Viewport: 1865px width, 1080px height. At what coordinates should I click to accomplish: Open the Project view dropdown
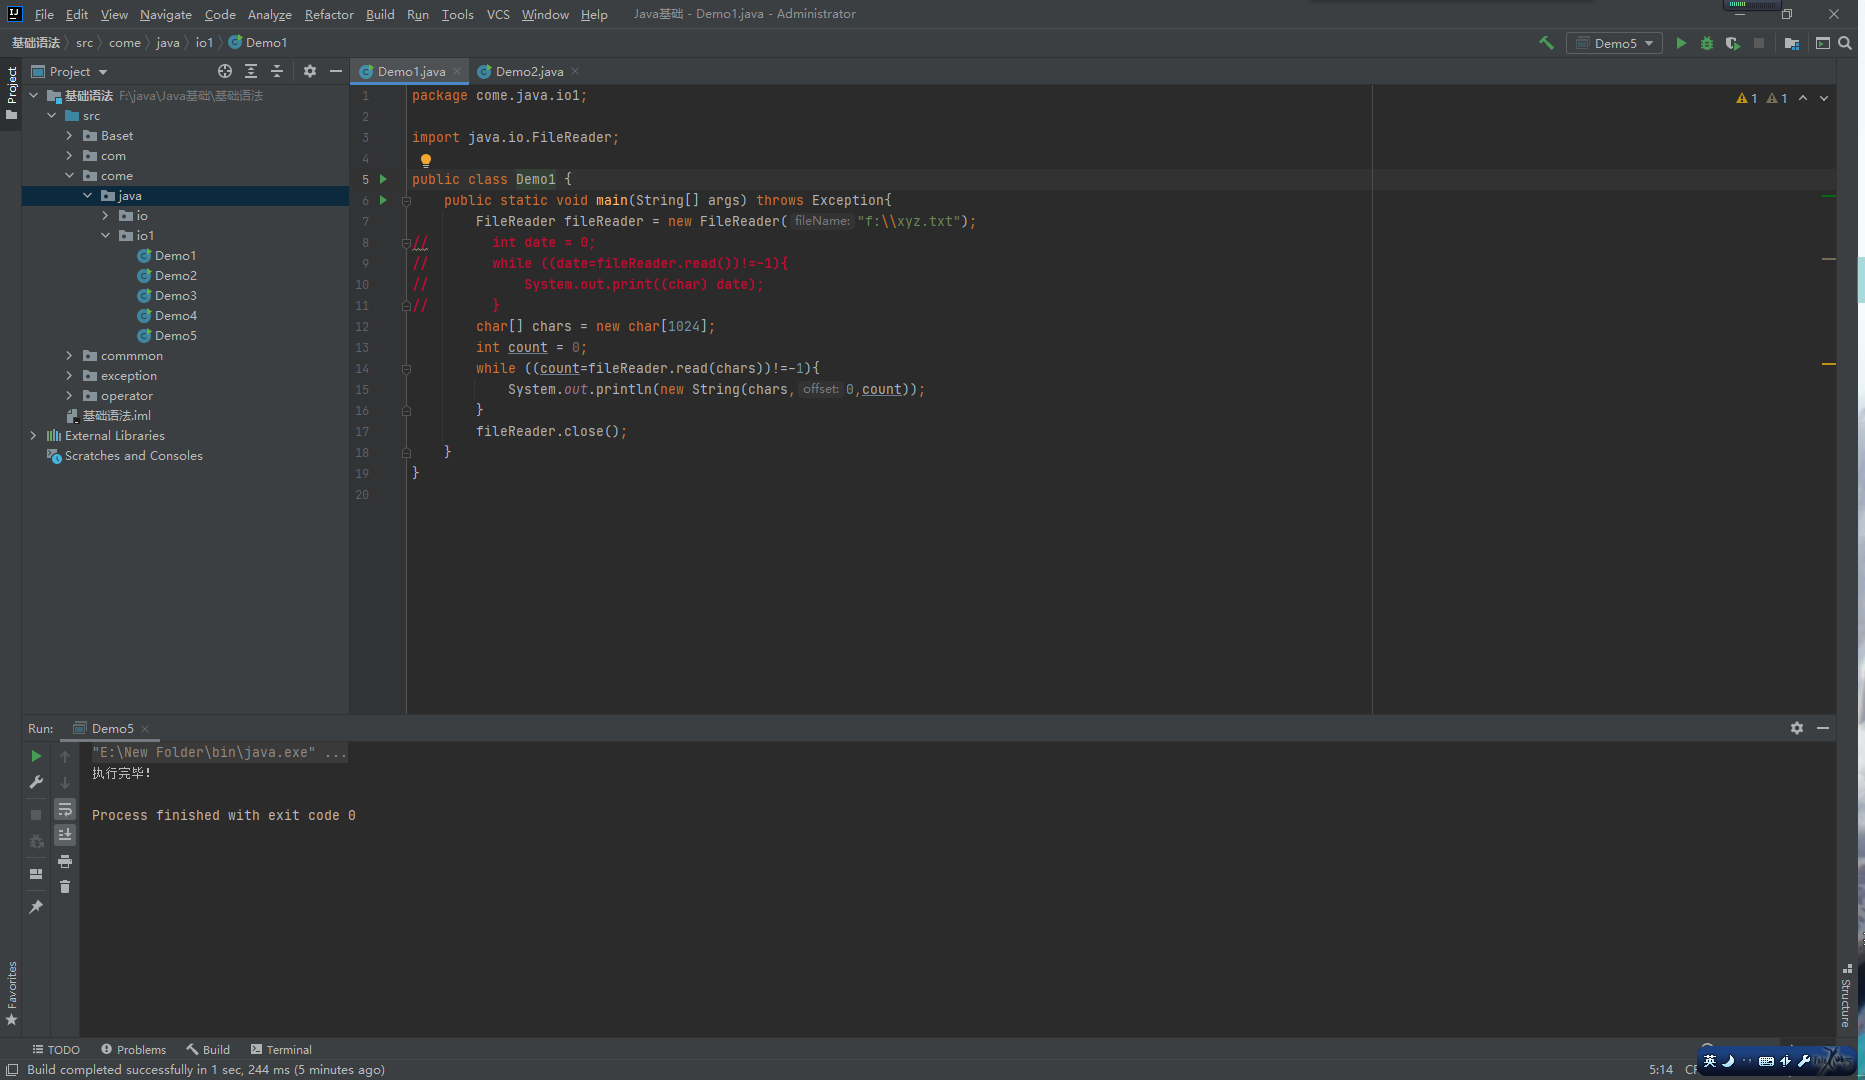coord(69,71)
